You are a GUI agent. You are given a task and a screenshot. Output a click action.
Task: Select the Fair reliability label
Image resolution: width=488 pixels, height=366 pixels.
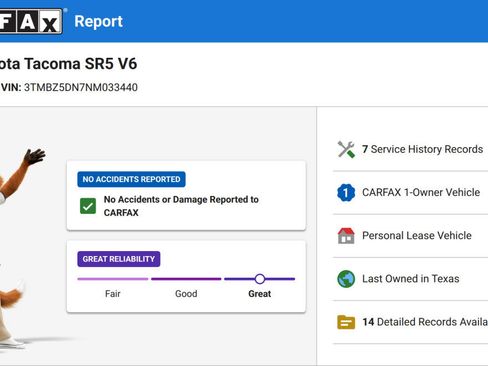click(x=113, y=294)
